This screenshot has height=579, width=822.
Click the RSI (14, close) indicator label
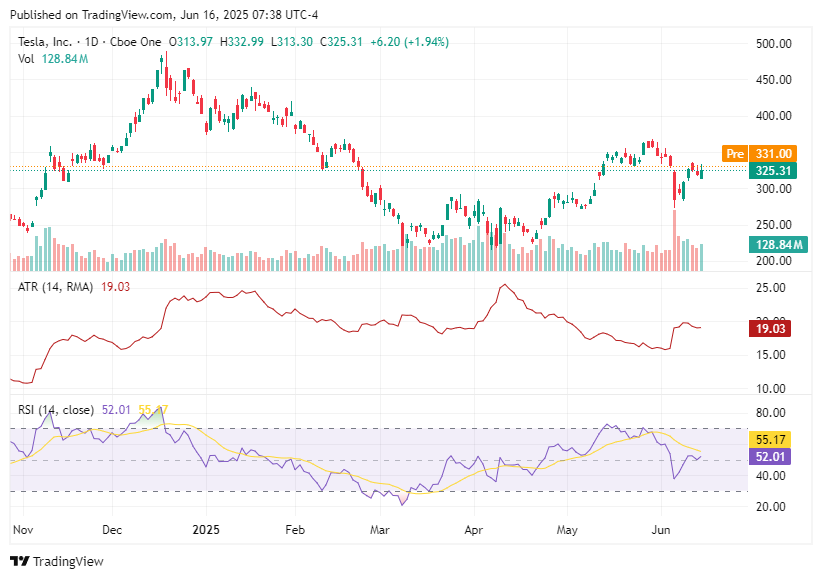click(x=56, y=410)
